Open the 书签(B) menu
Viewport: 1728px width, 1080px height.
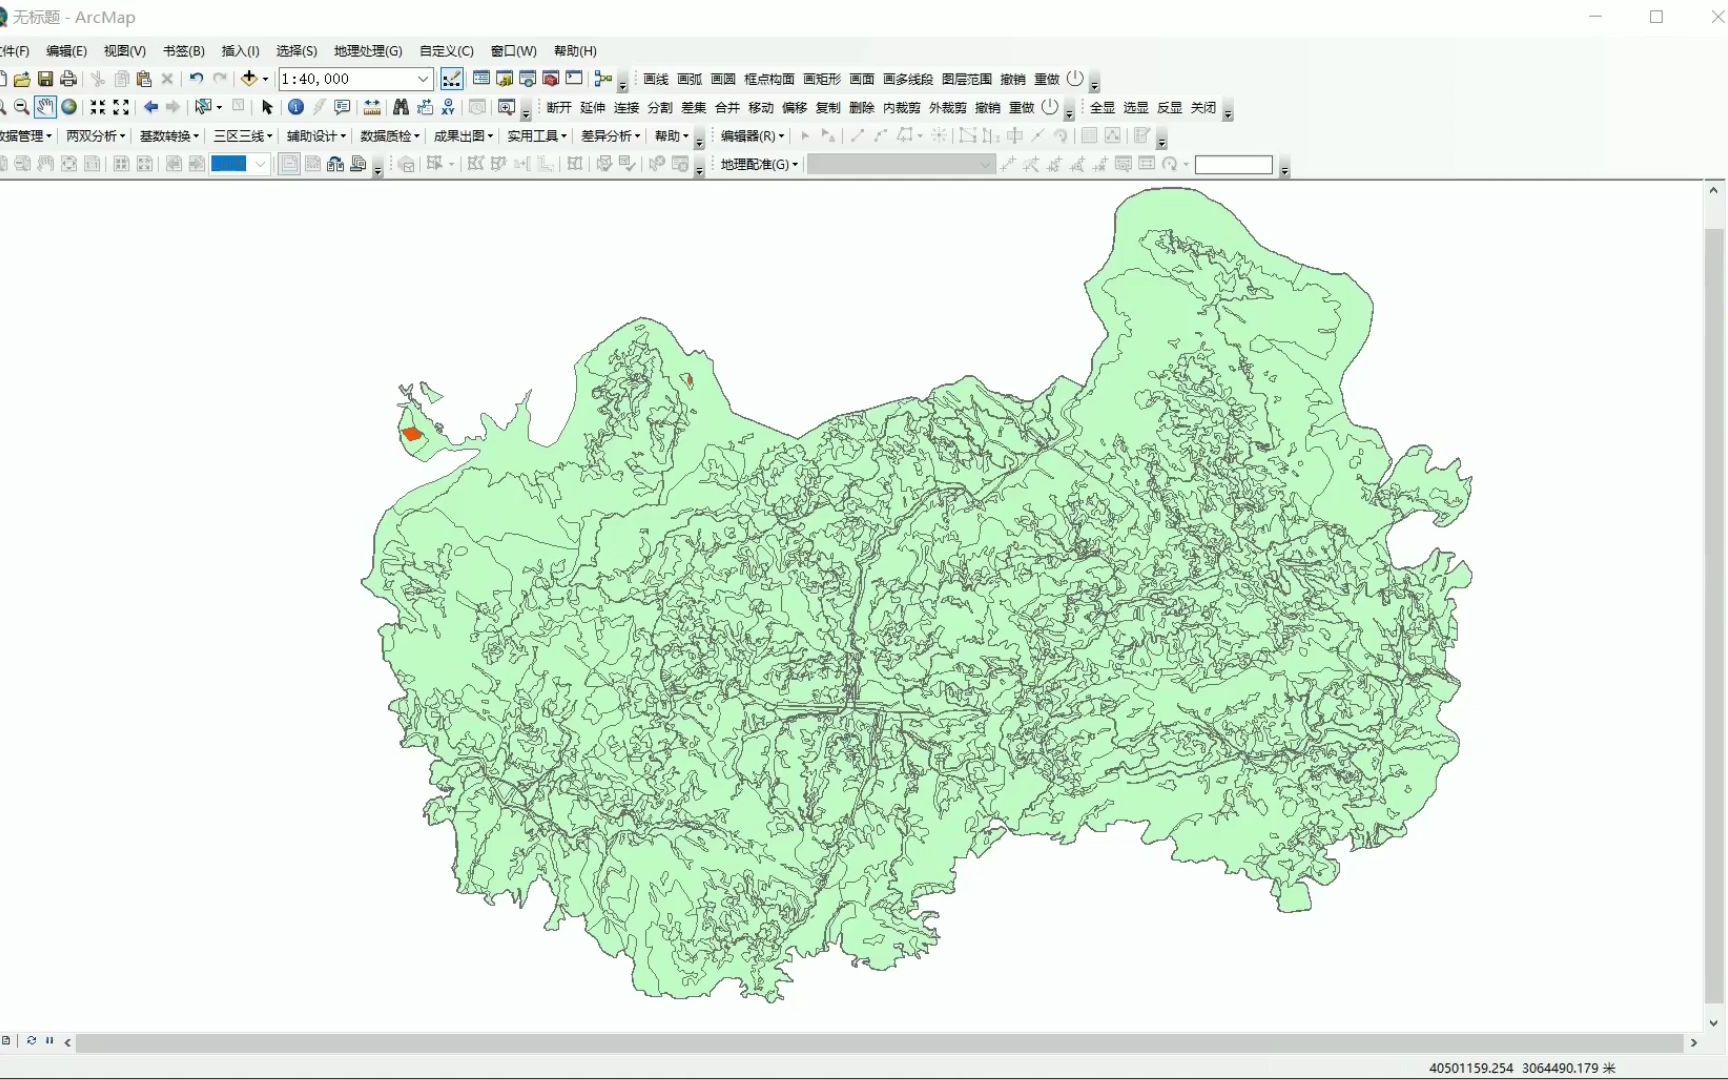pos(183,51)
